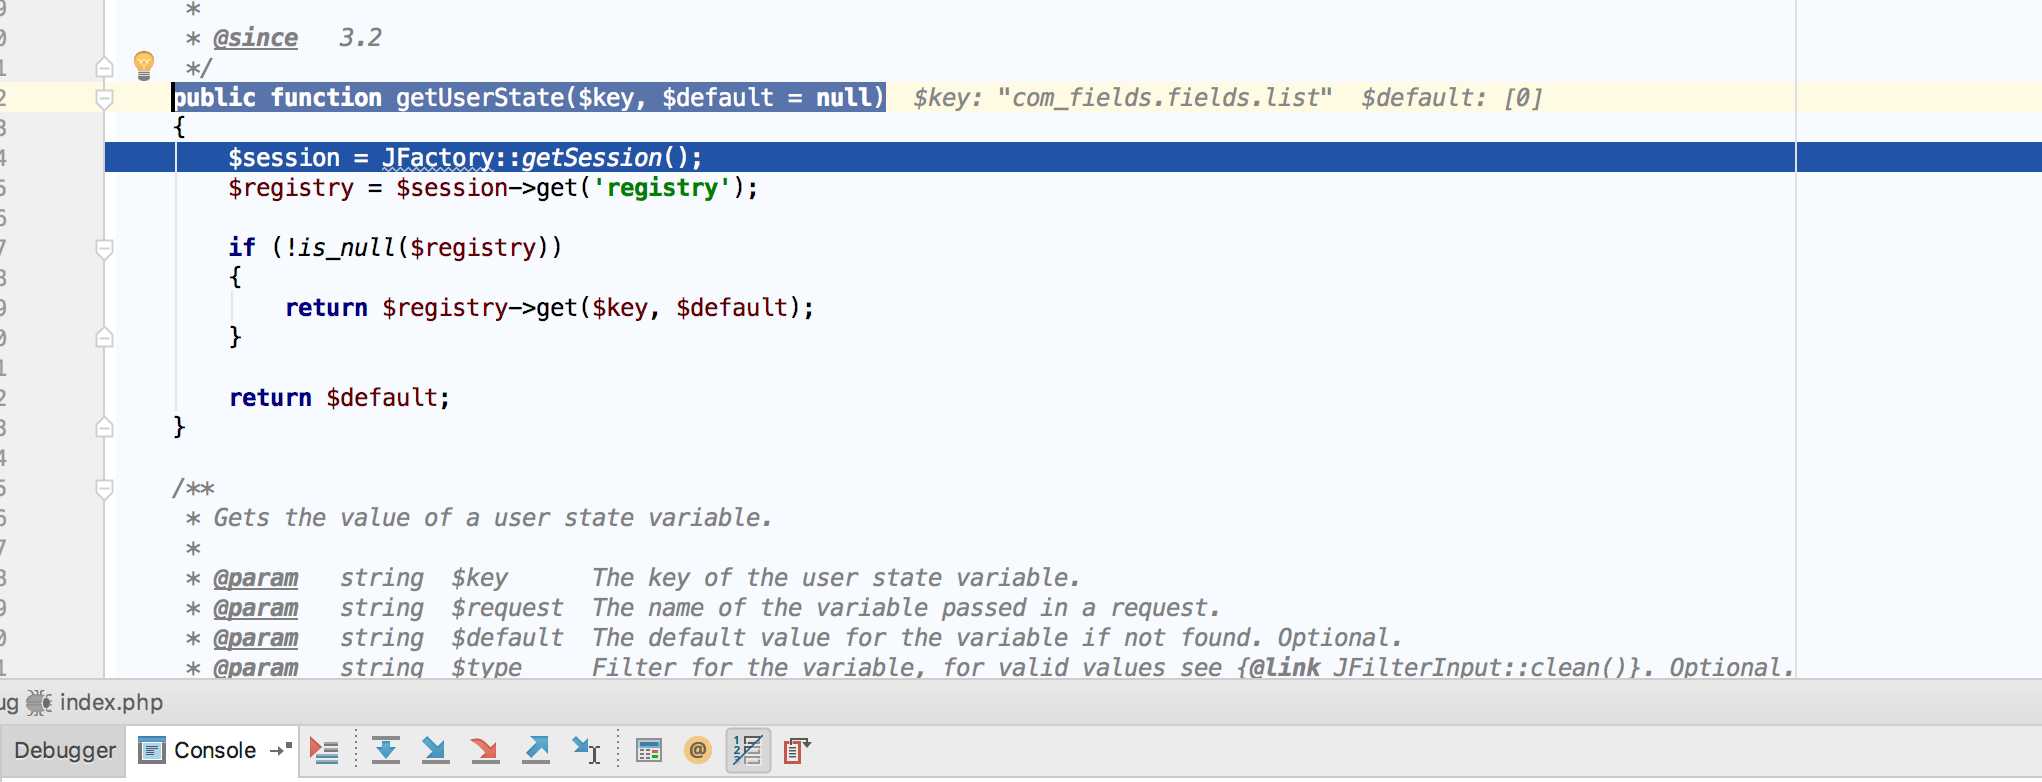The width and height of the screenshot is (2042, 782).
Task: Click 'Gets the value of a user state variable.' comment
Action: 492,518
